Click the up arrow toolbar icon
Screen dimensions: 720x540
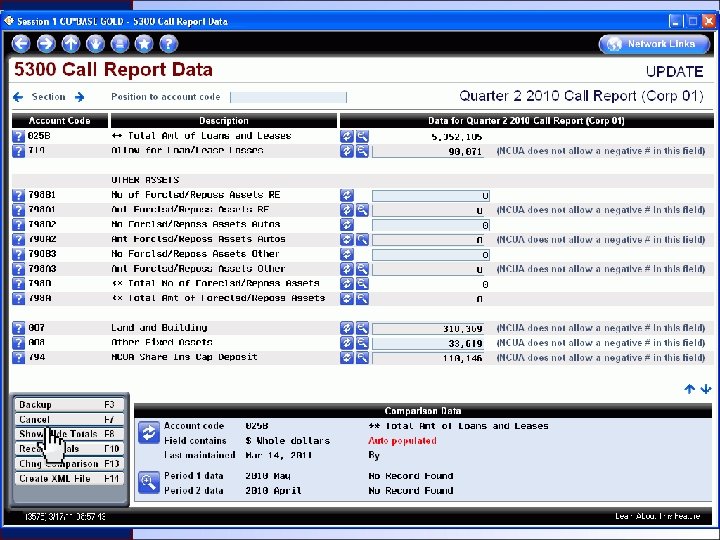pos(71,44)
